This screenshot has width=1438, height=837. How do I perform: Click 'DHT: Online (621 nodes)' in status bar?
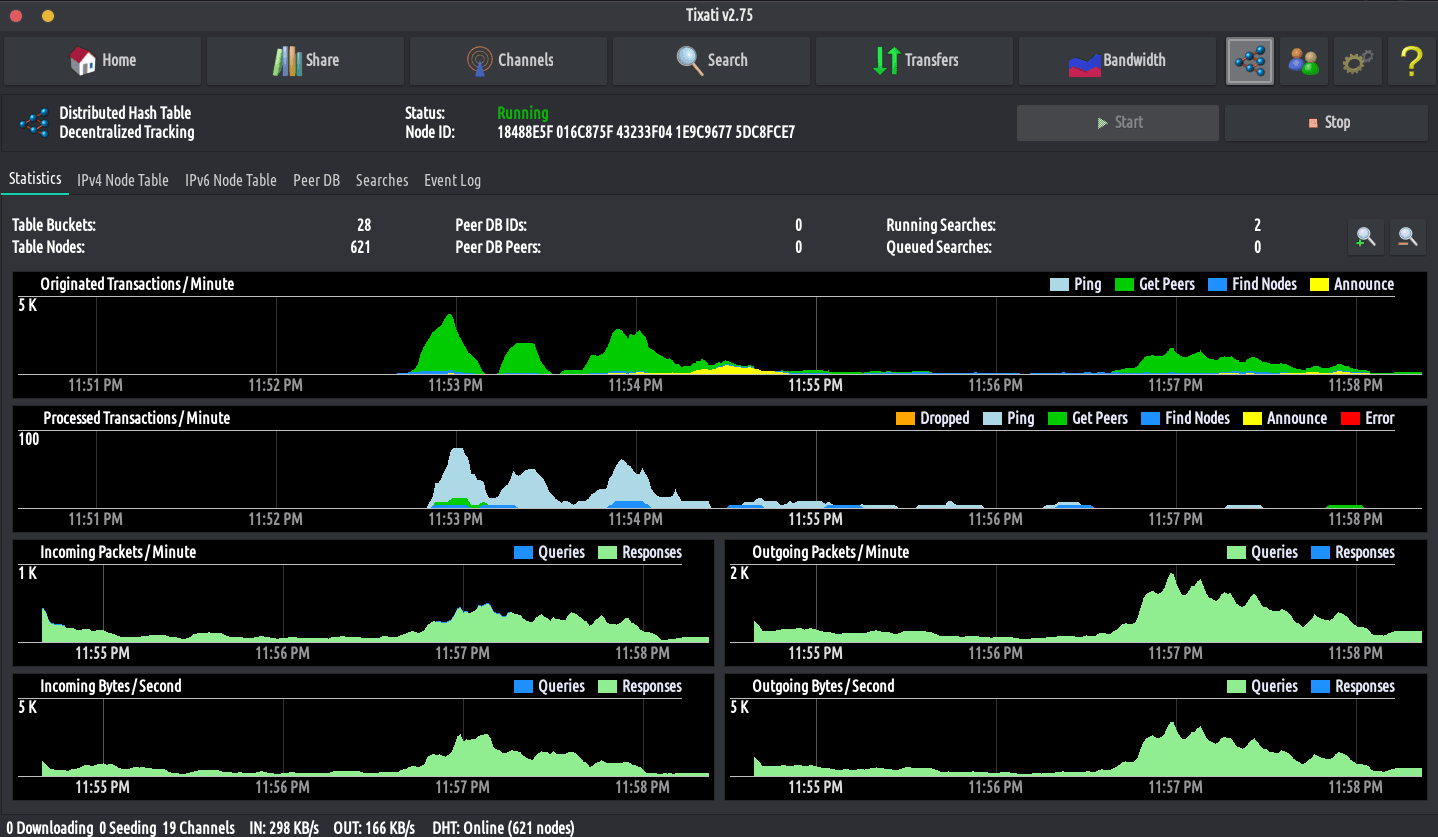pyautogui.click(x=503, y=828)
